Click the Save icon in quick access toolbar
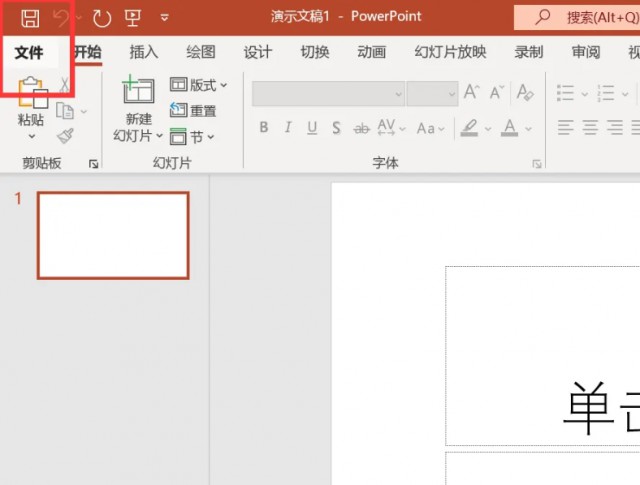This screenshot has height=485, width=640. [x=30, y=18]
